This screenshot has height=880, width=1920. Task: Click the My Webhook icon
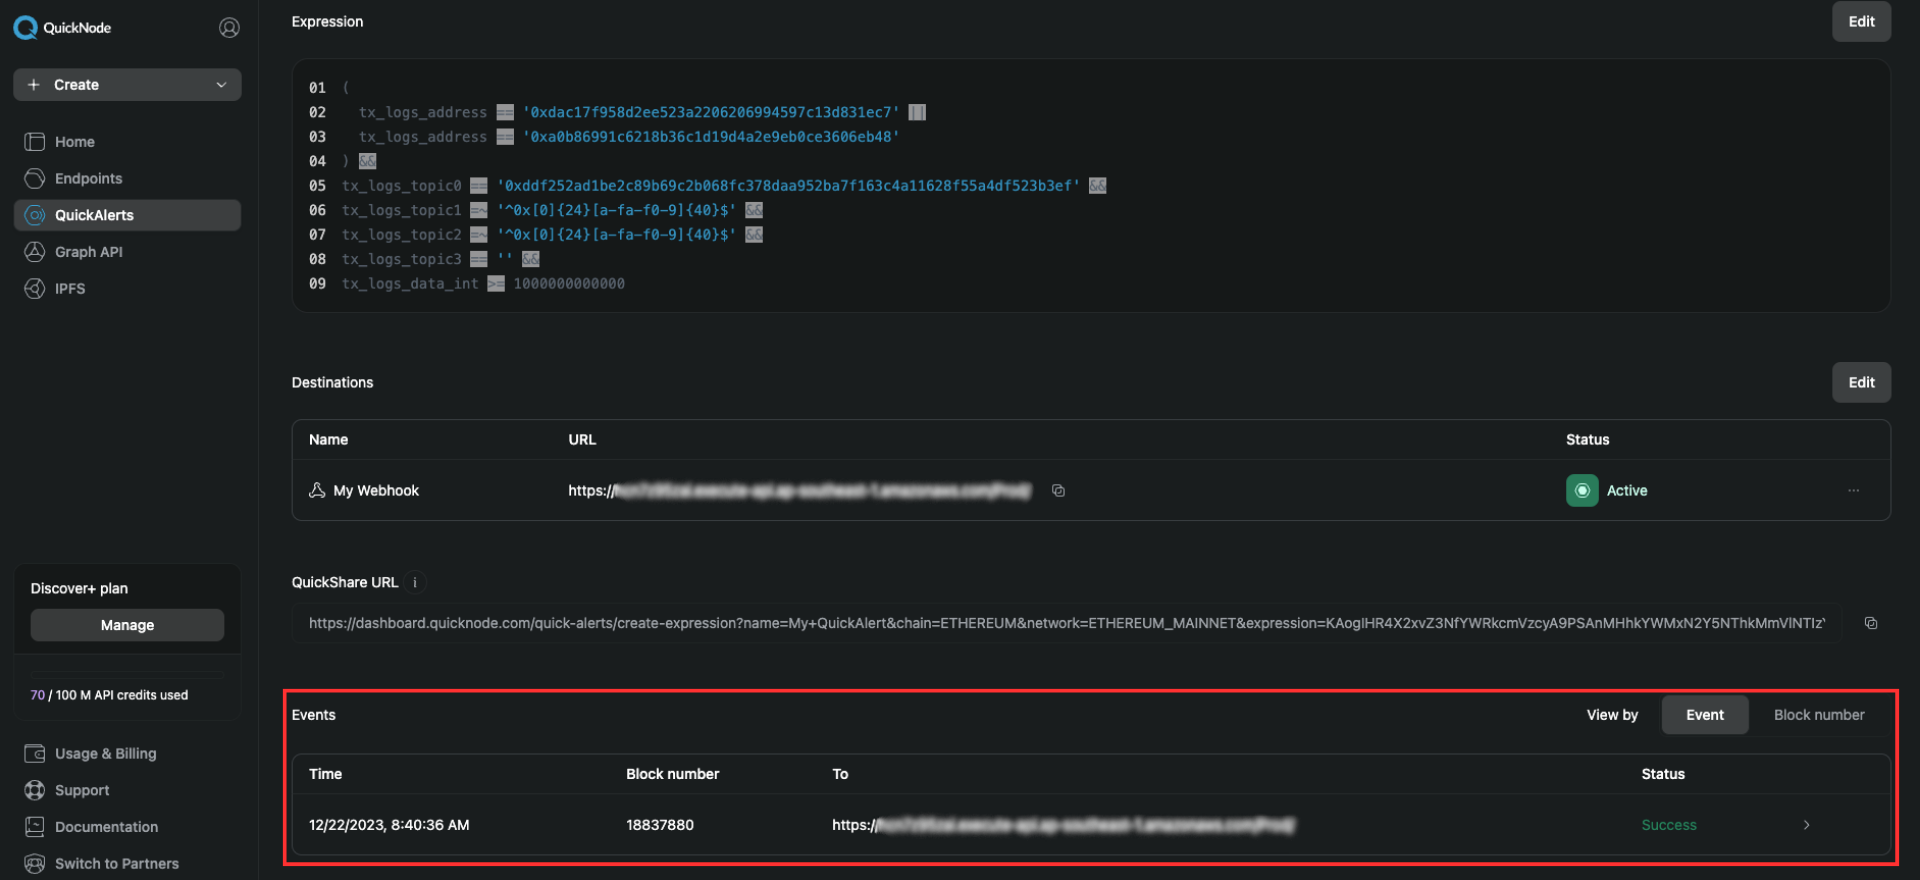click(x=317, y=490)
